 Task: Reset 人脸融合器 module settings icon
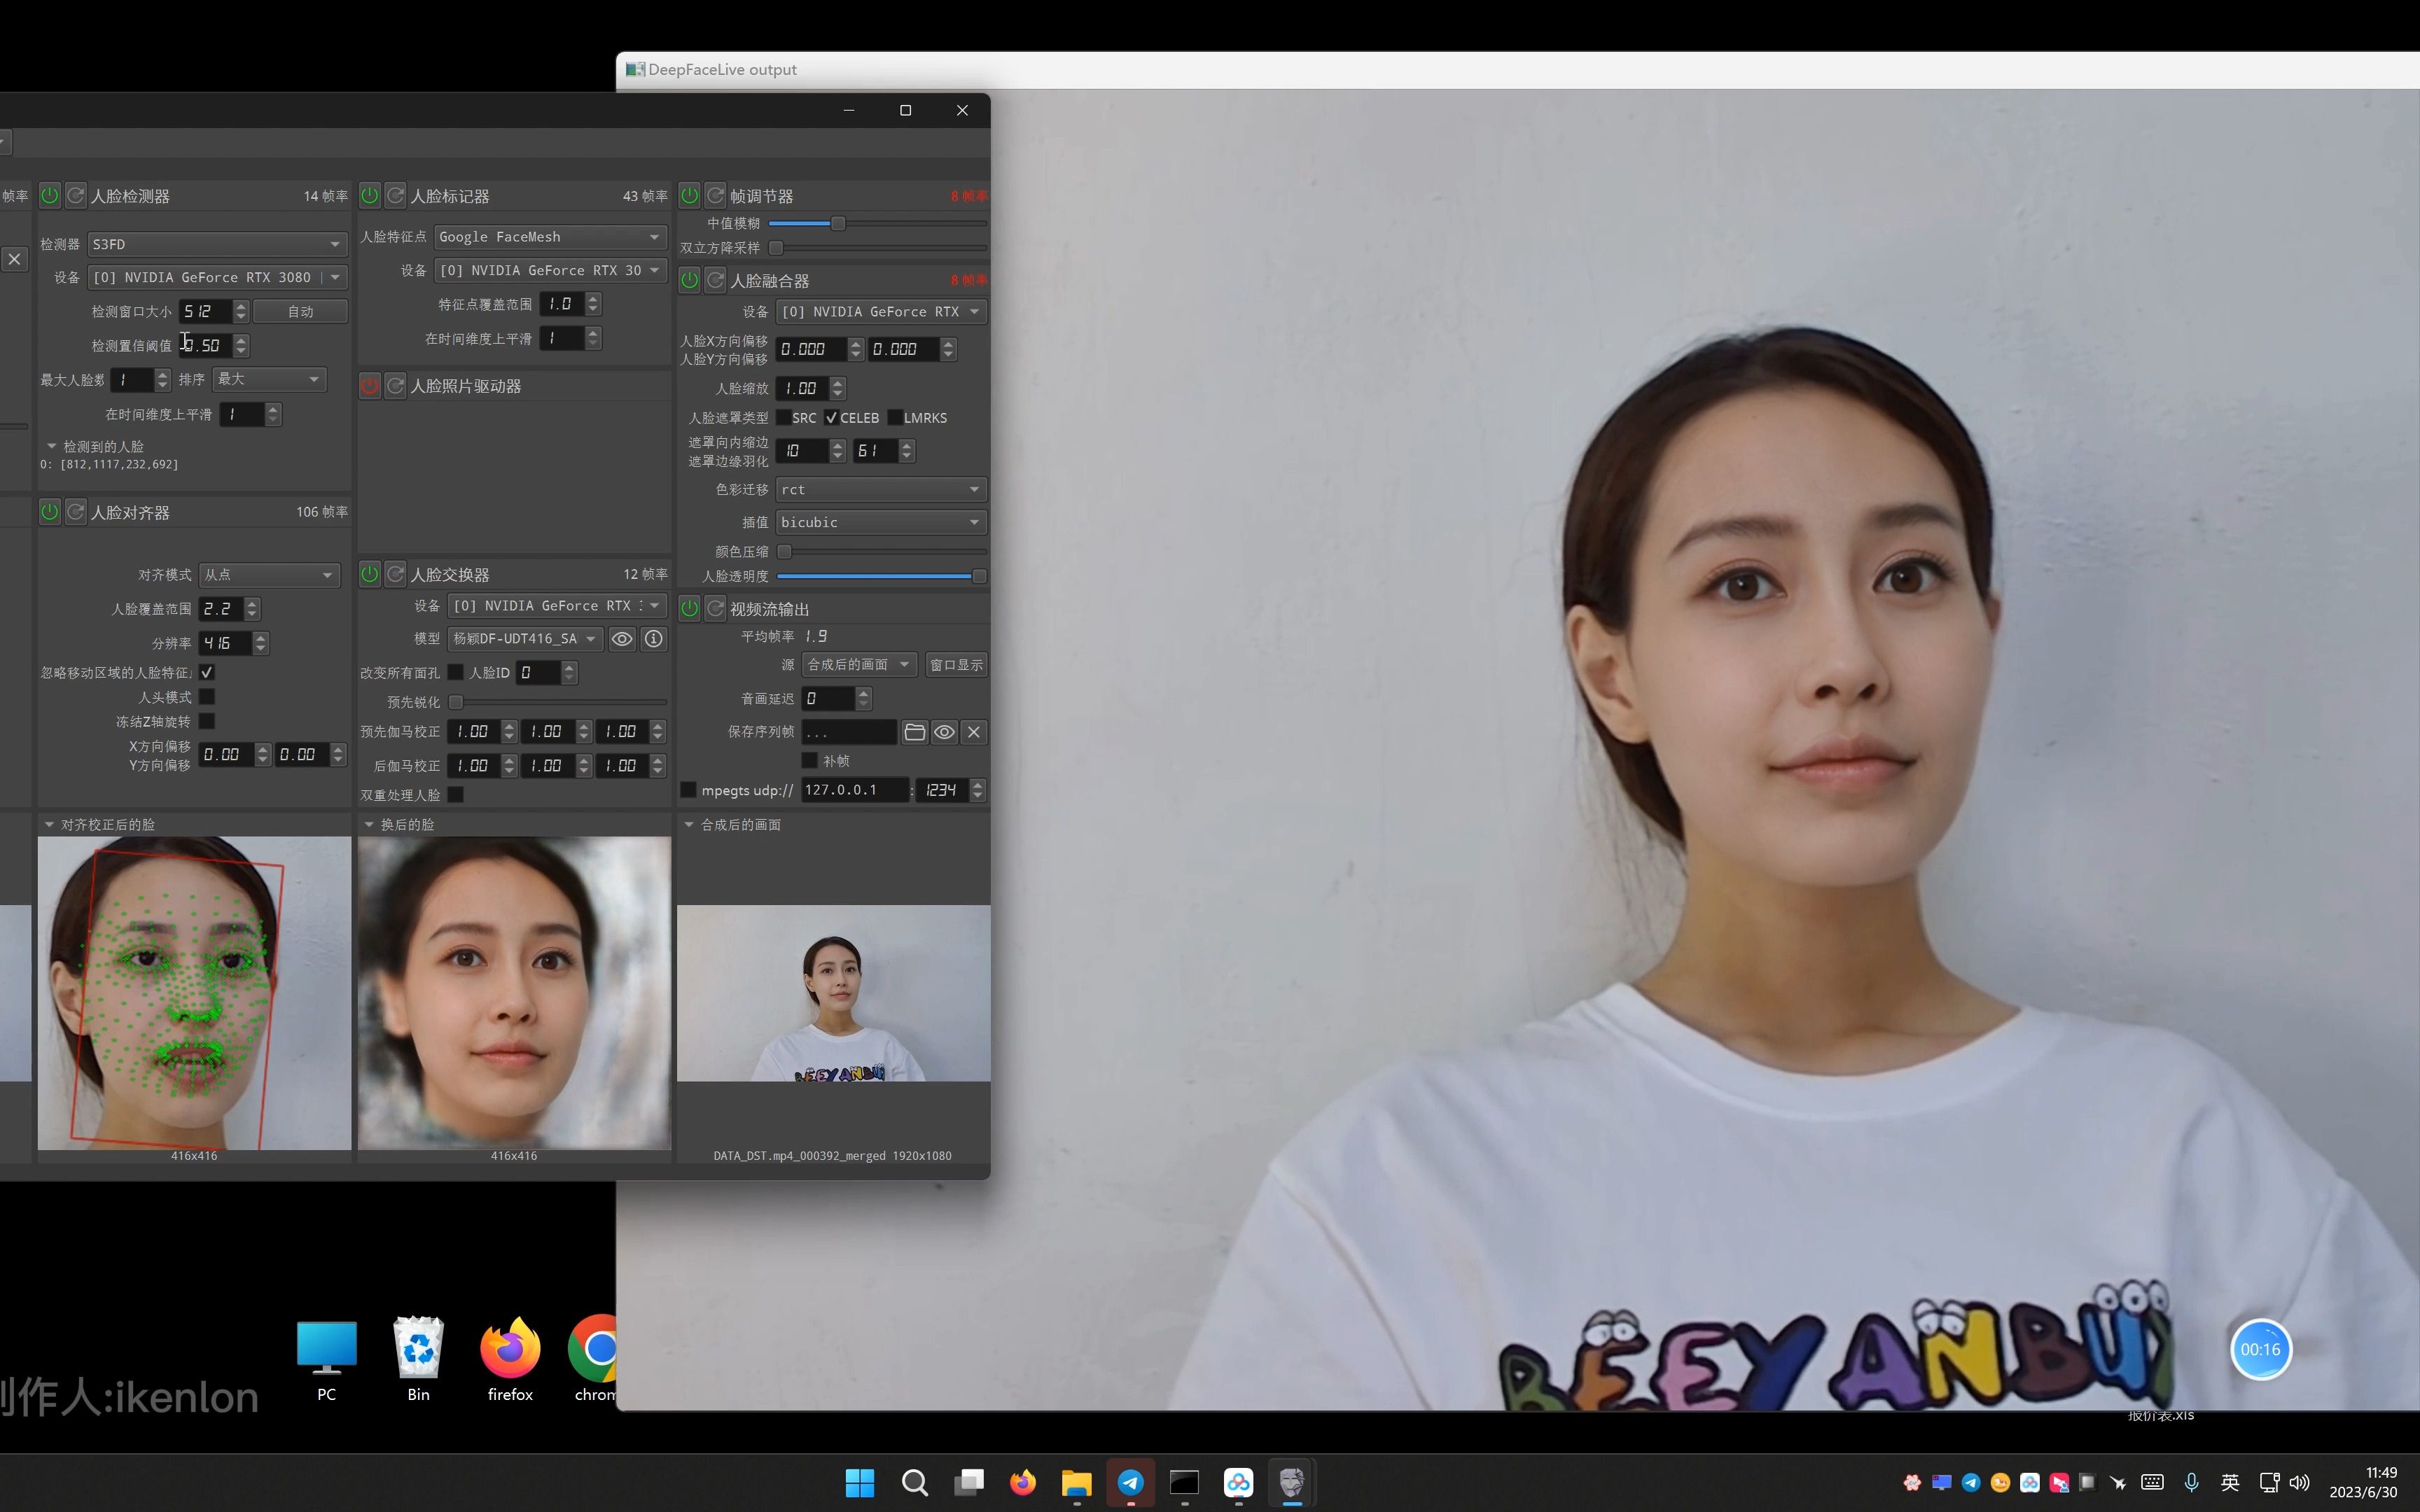click(x=715, y=280)
